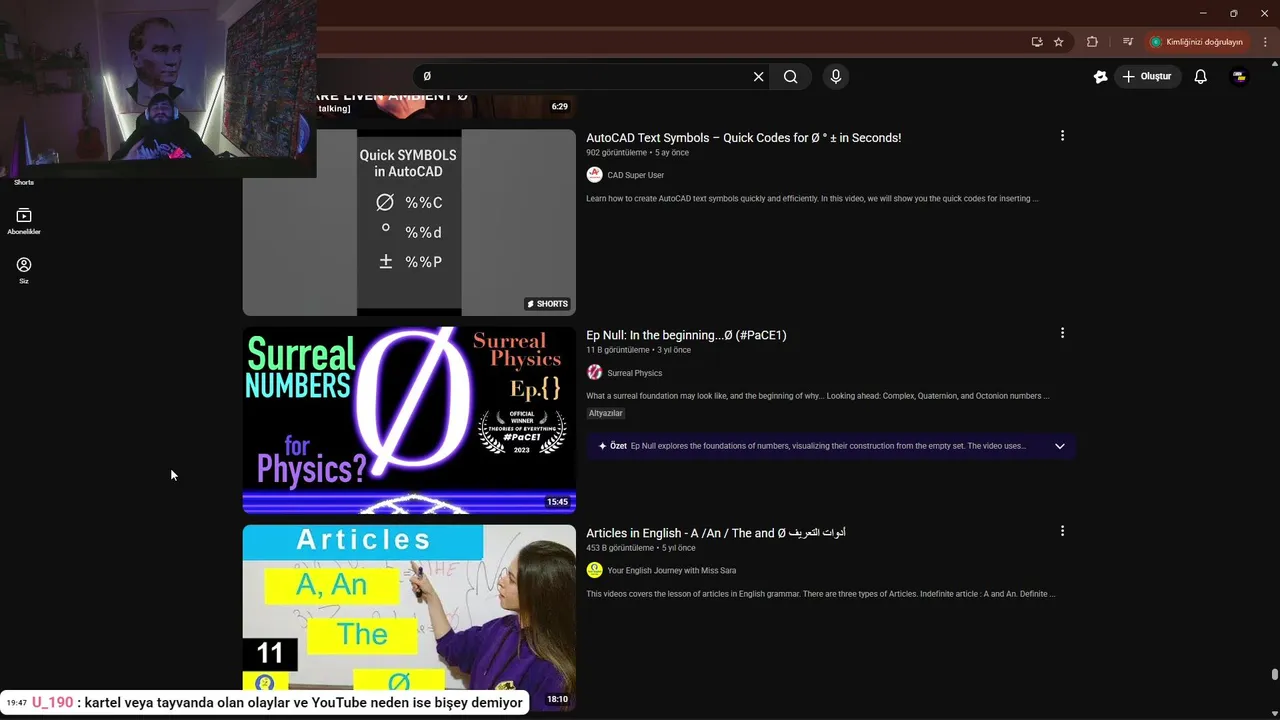The image size is (1280, 720).
Task: Open the YouTube account avatar menu
Action: click(1239, 77)
